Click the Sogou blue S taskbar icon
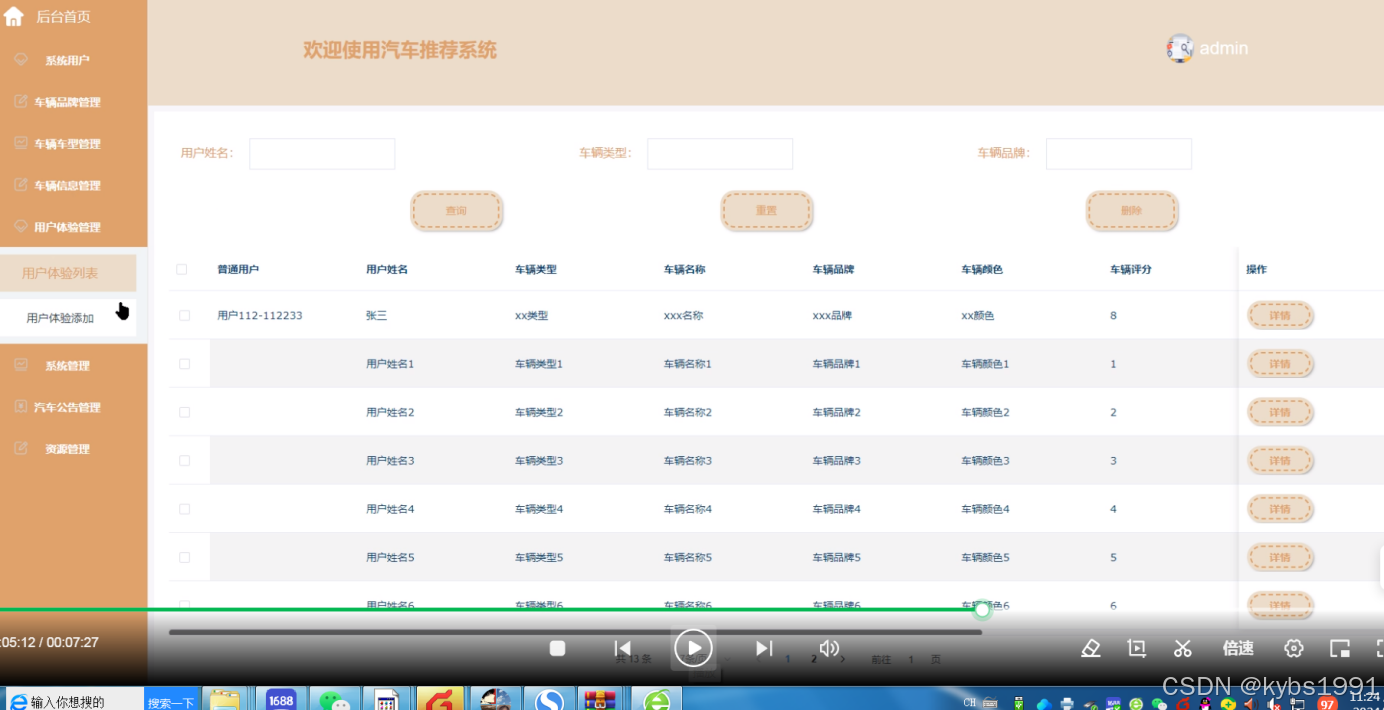 coord(549,699)
